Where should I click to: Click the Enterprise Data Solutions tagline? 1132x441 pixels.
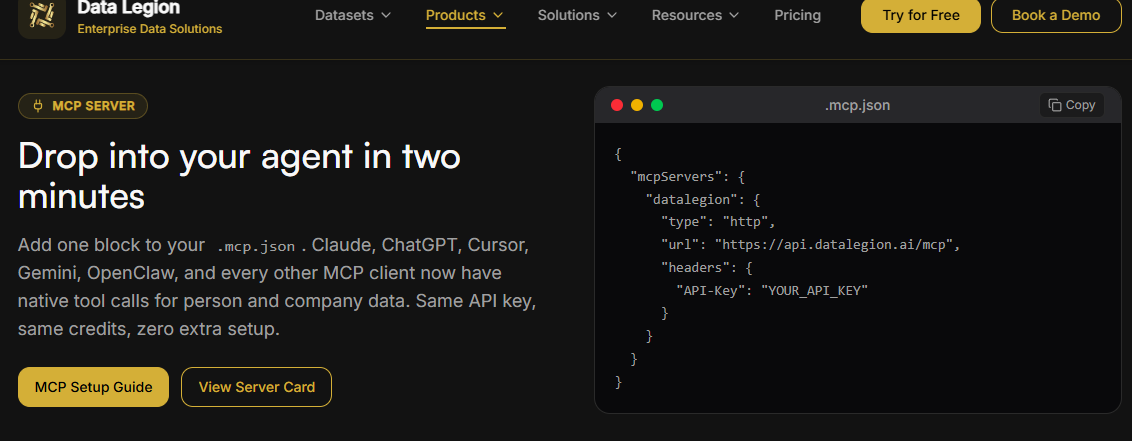pos(149,29)
